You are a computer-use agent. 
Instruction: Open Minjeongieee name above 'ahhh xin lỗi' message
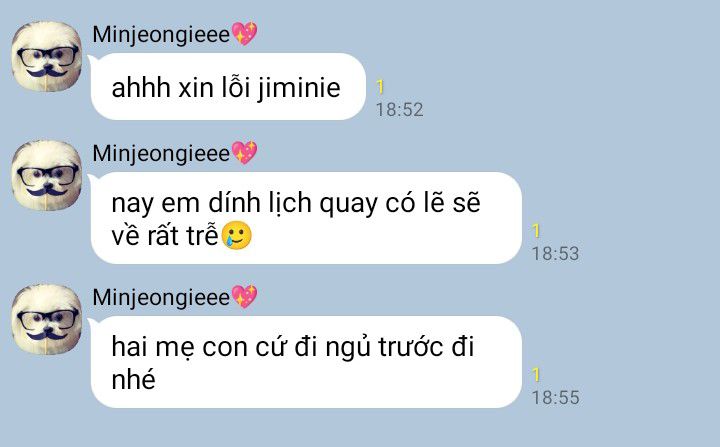coord(161,34)
